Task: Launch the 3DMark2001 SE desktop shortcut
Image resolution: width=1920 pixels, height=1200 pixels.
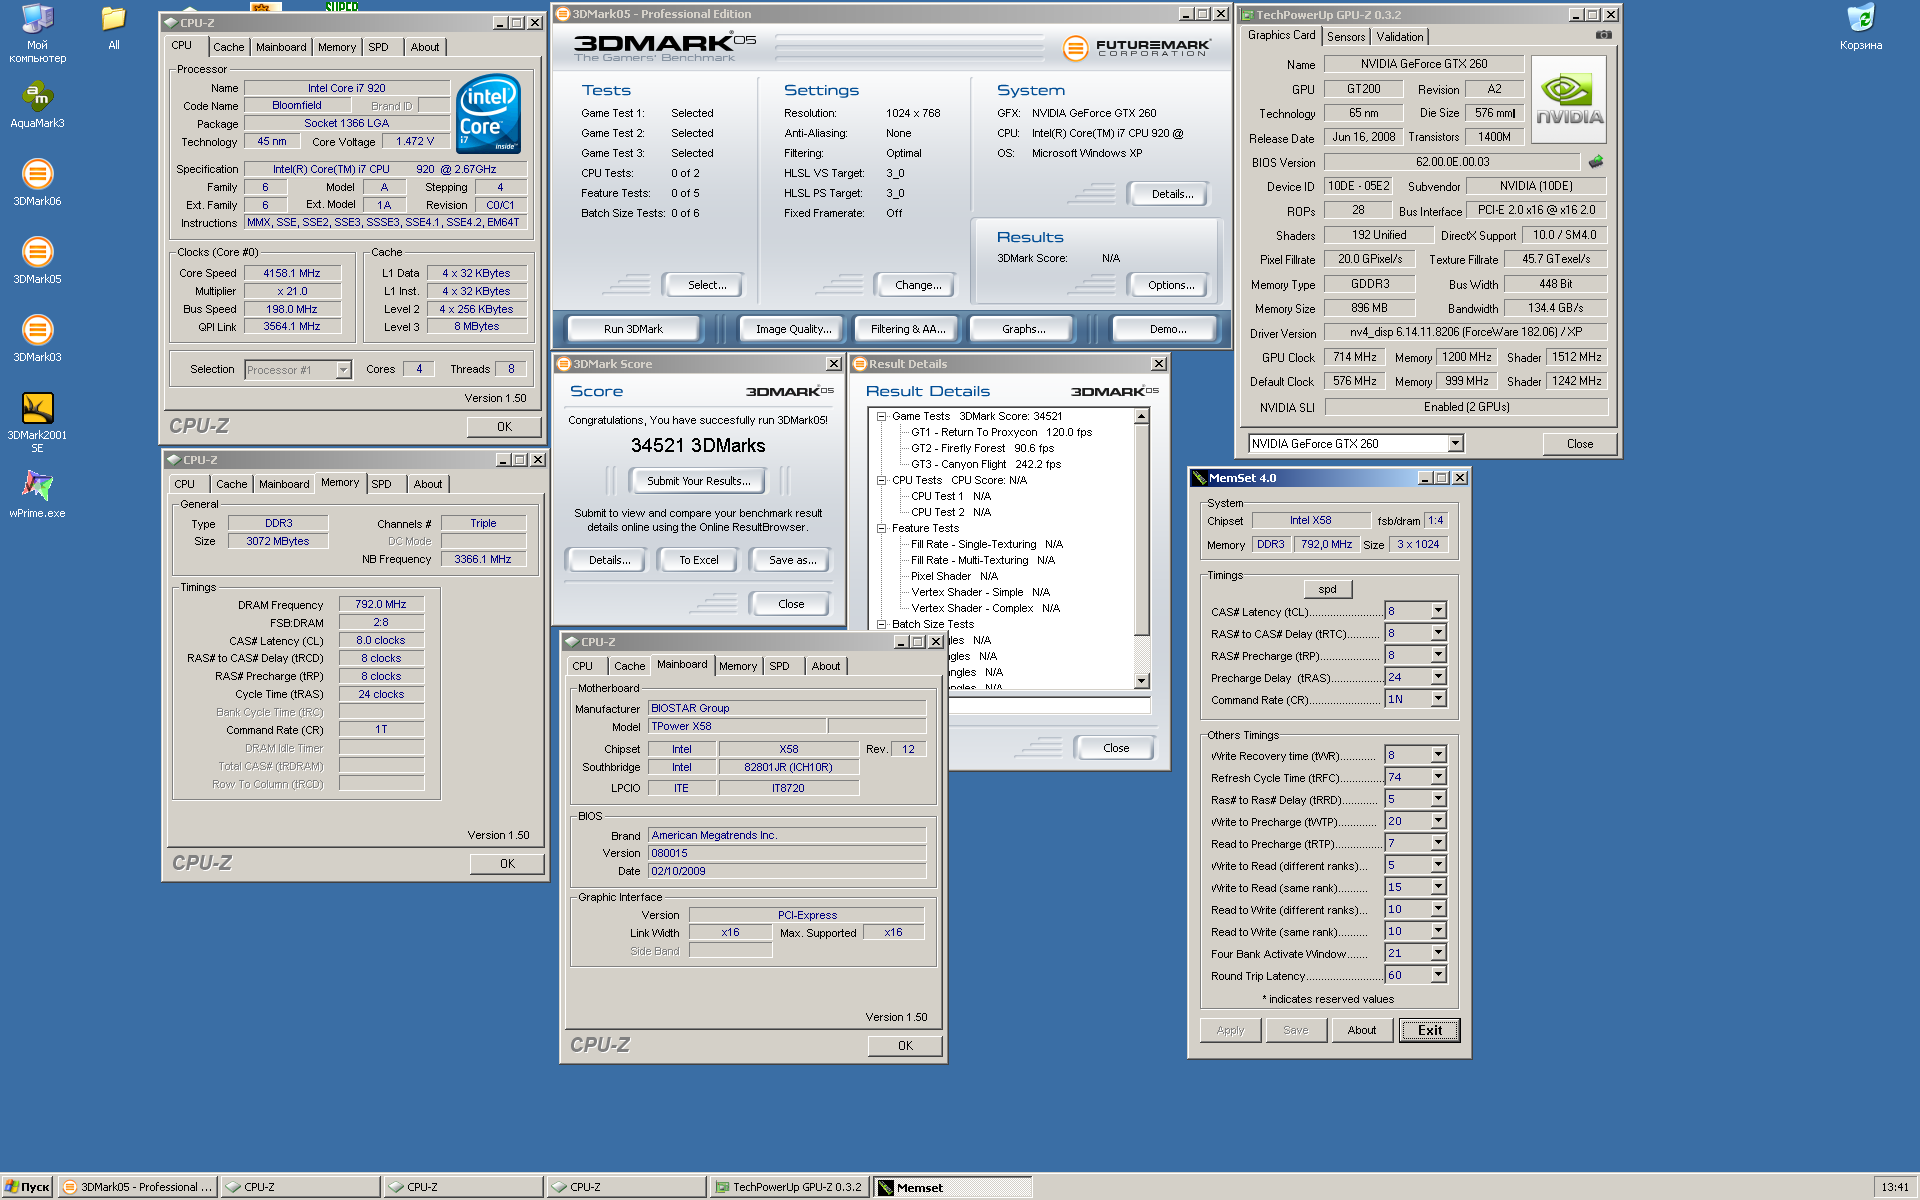Action: click(37, 422)
